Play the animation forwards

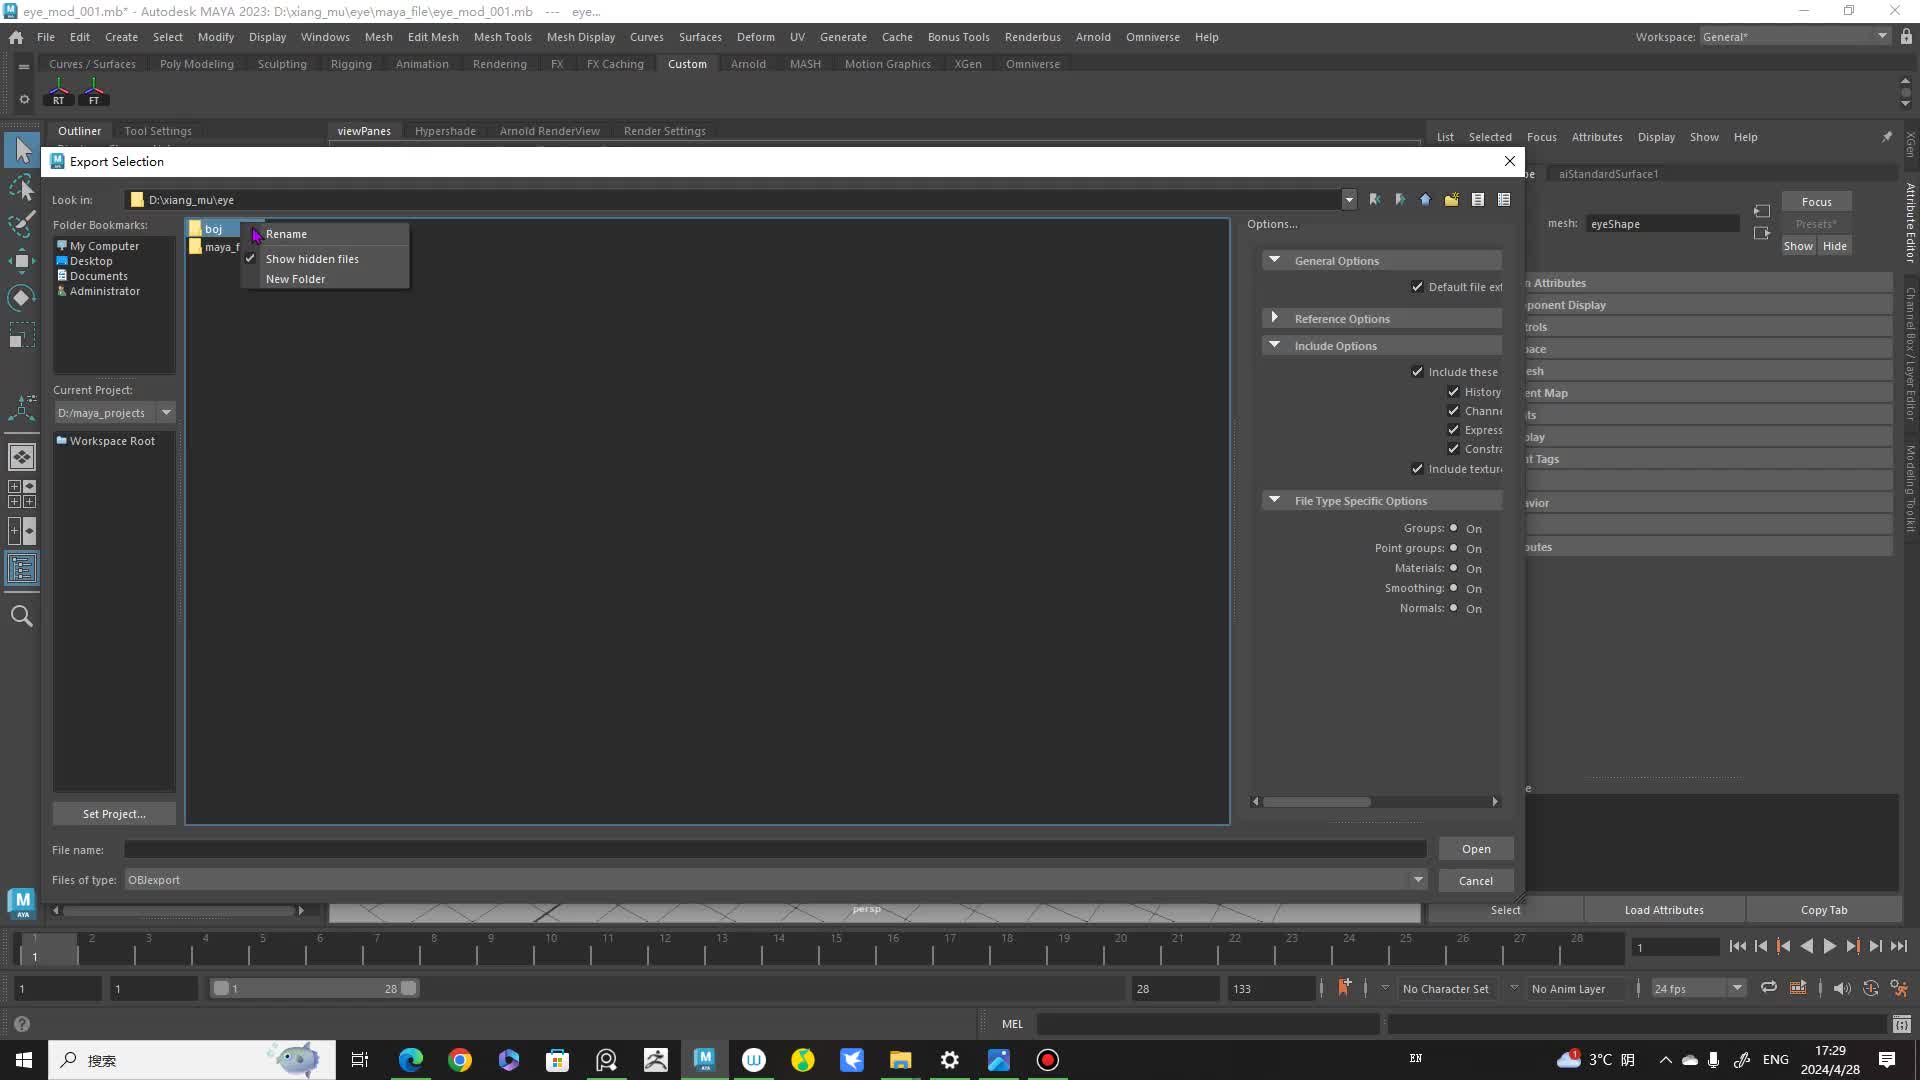(x=1829, y=946)
